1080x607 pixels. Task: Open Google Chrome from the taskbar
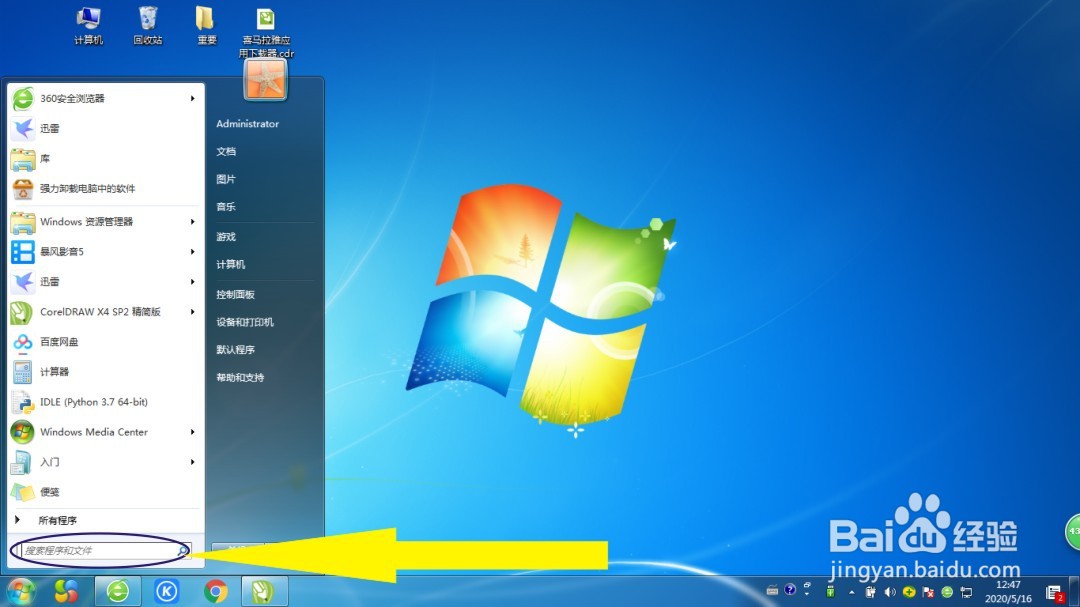pos(216,591)
